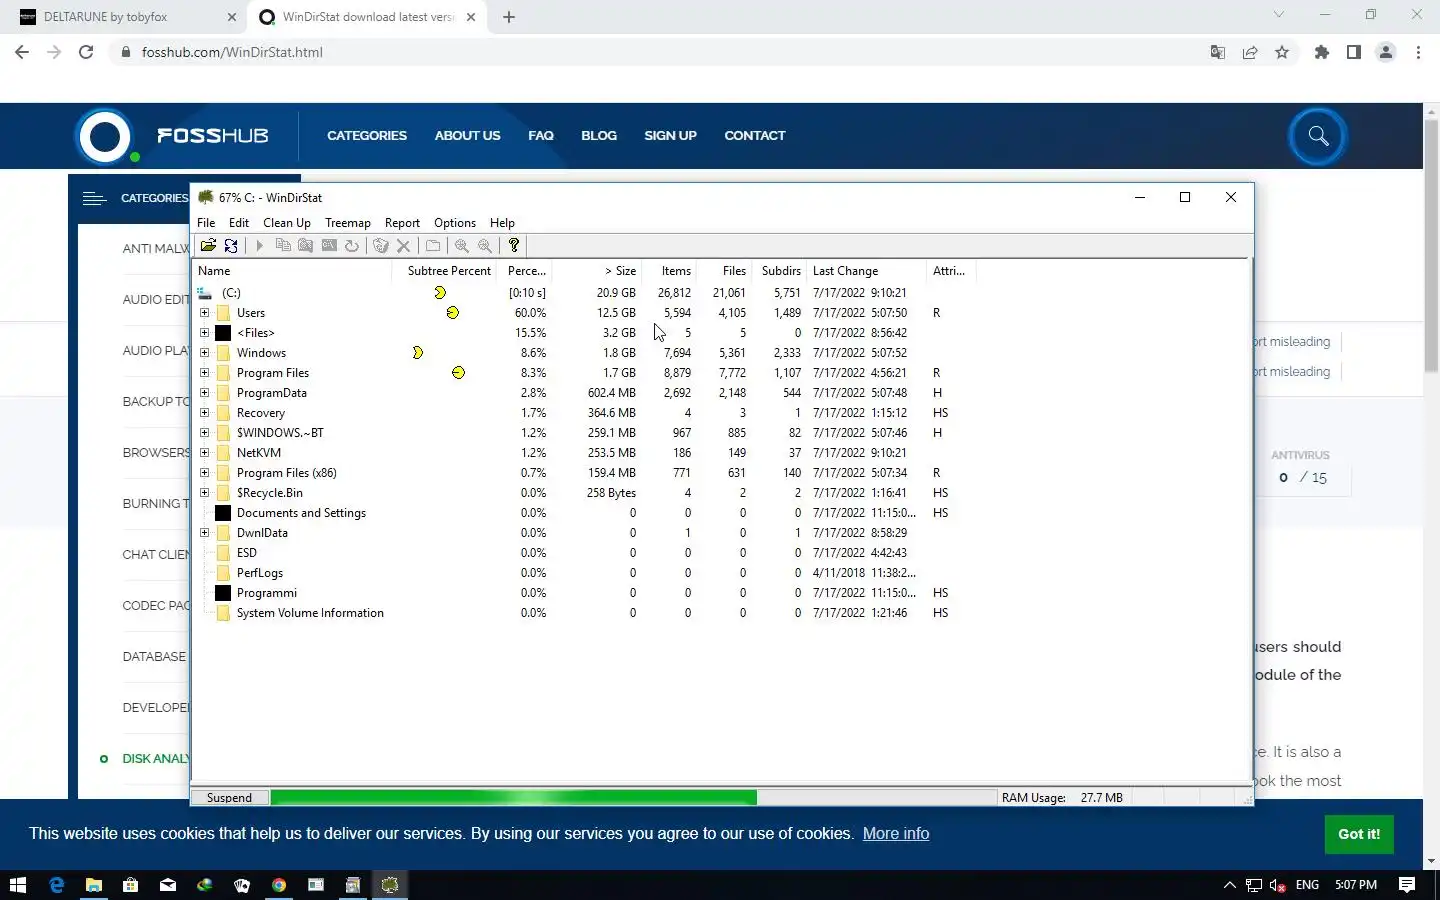Expand the Users folder node
The image size is (1440, 900).
point(205,313)
